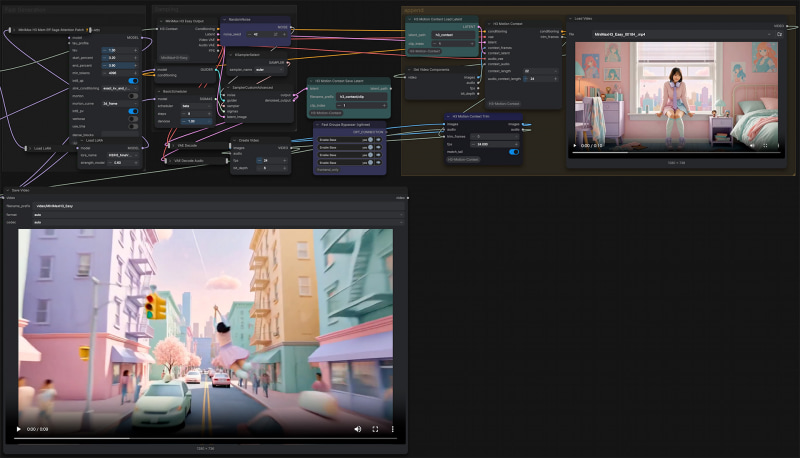Click the randomize icon in noise_seed field
The image size is (800, 458).
pos(276,34)
